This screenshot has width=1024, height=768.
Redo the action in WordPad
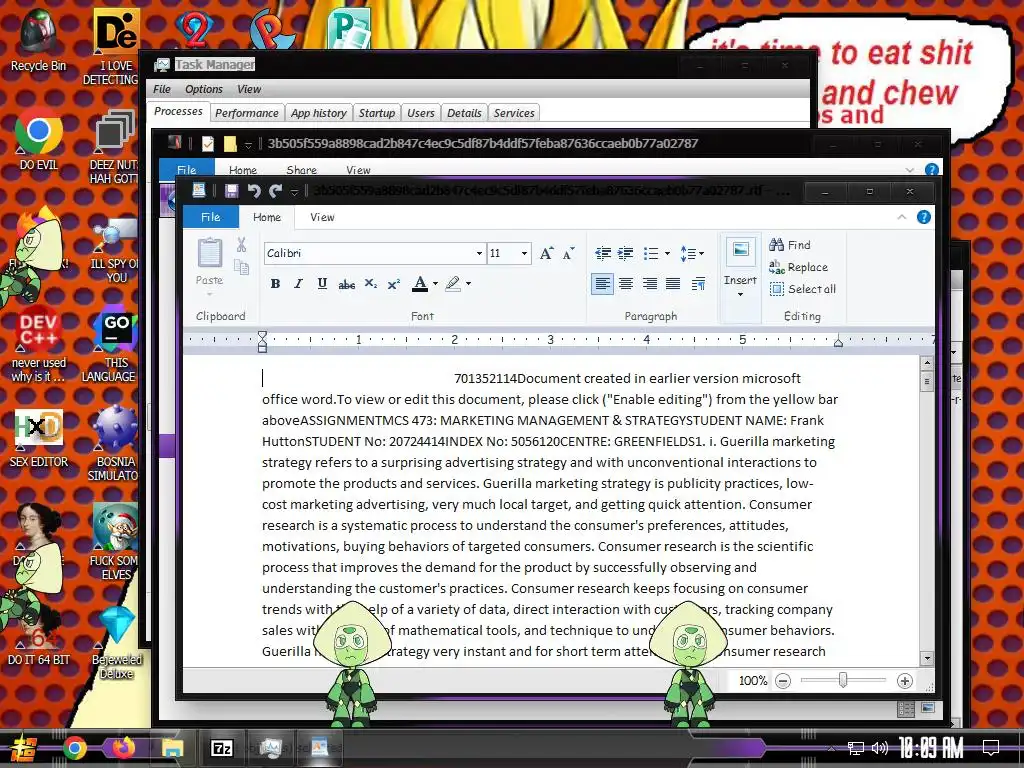point(275,191)
